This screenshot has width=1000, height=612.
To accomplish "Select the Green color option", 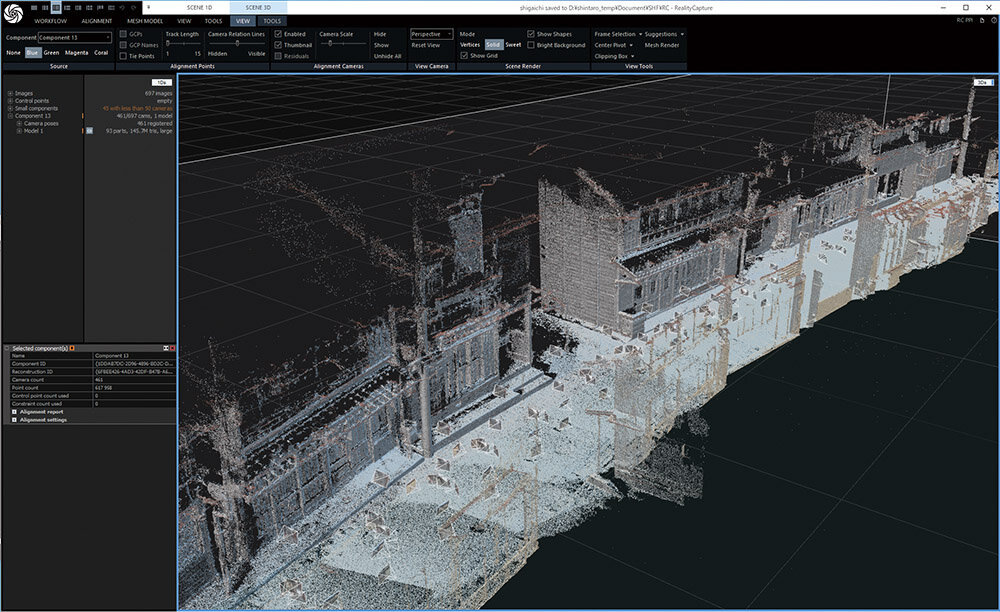I will [51, 53].
